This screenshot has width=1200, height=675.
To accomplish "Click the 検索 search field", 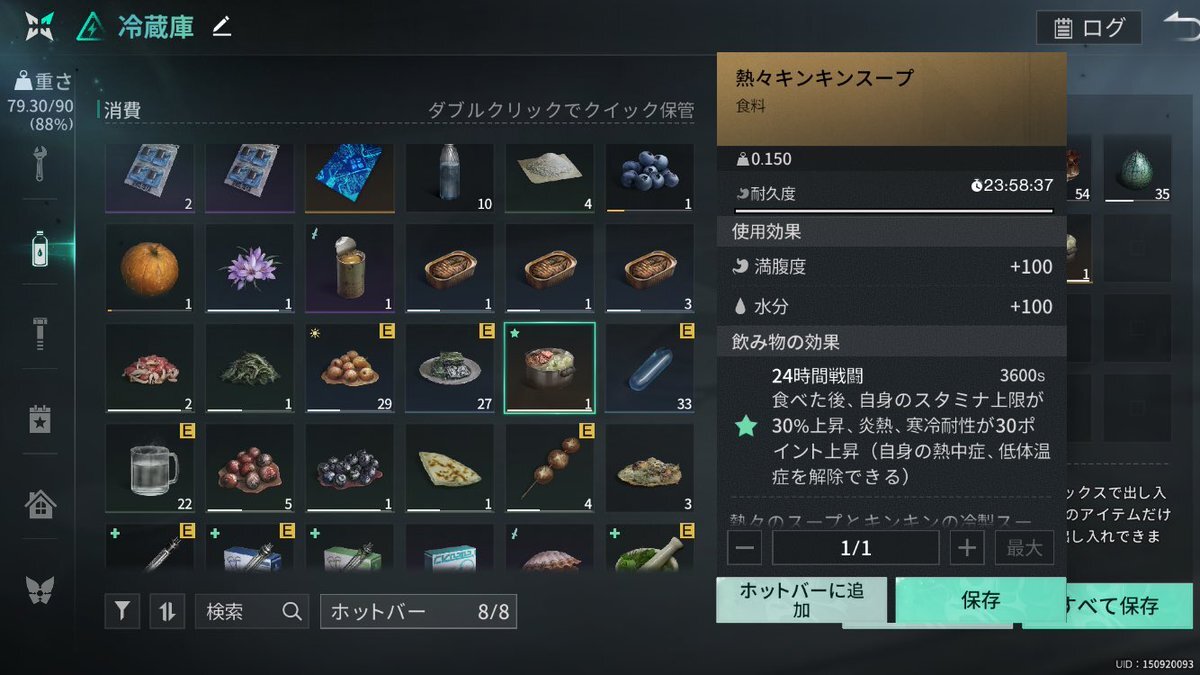I will click(251, 611).
